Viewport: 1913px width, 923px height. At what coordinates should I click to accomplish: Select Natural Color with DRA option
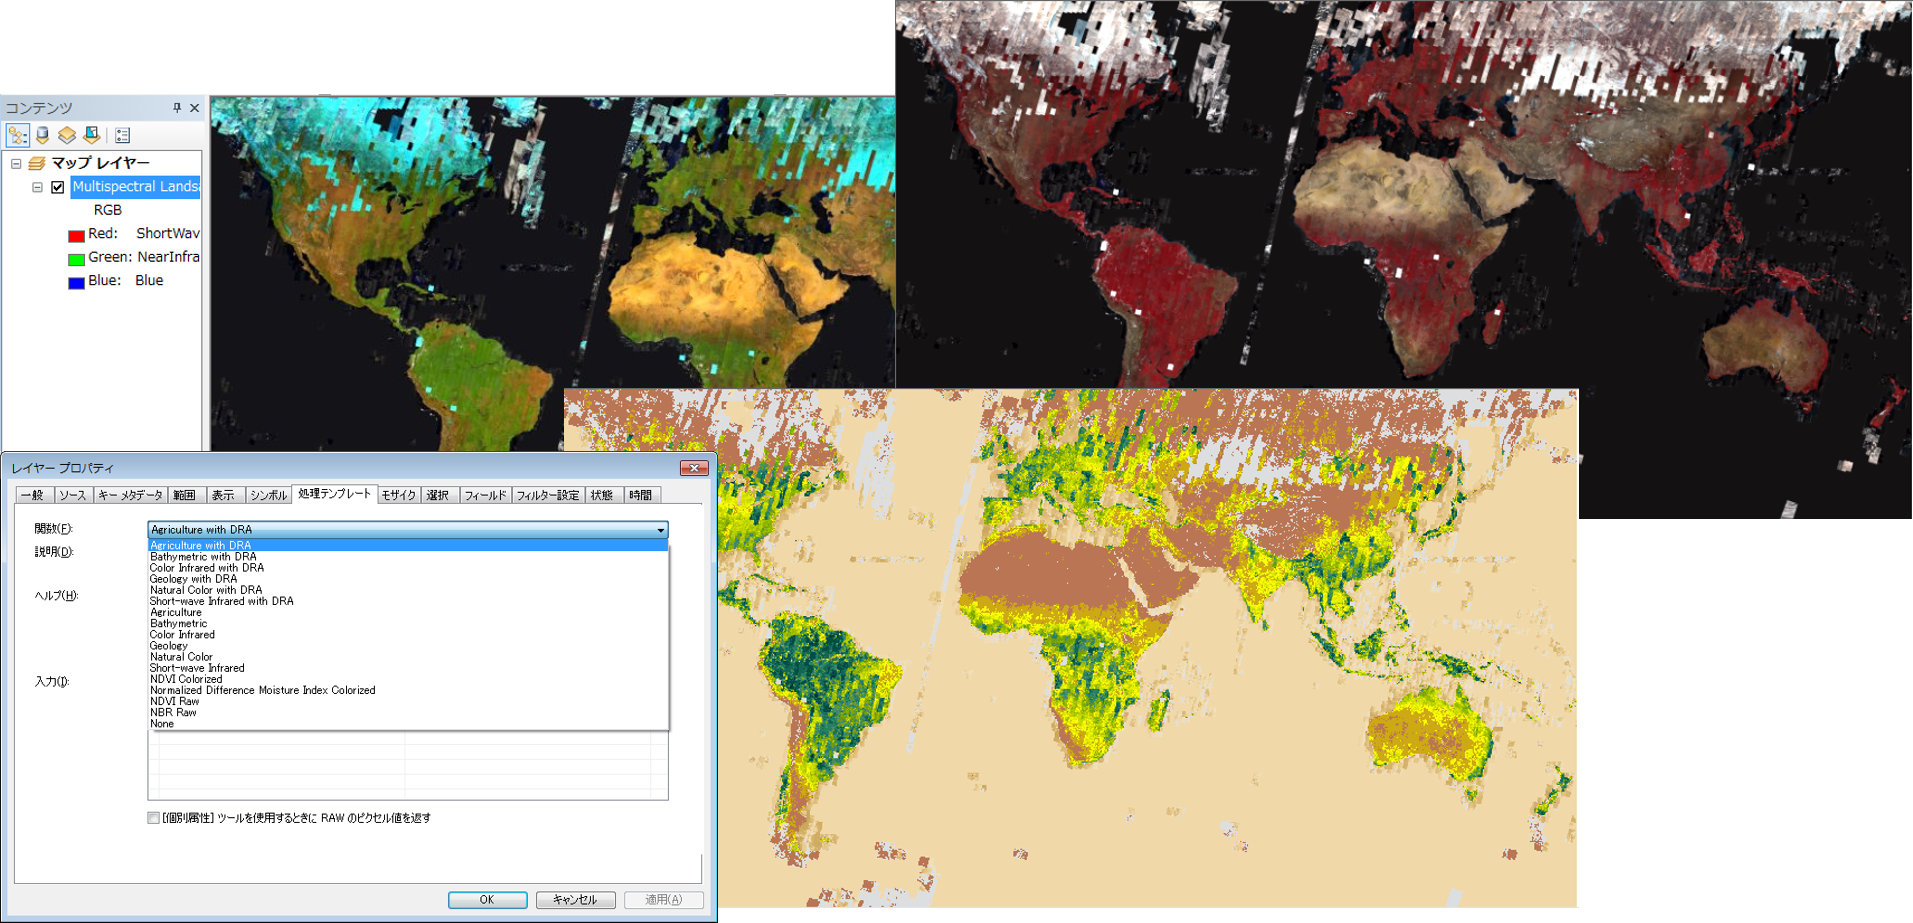(x=206, y=590)
